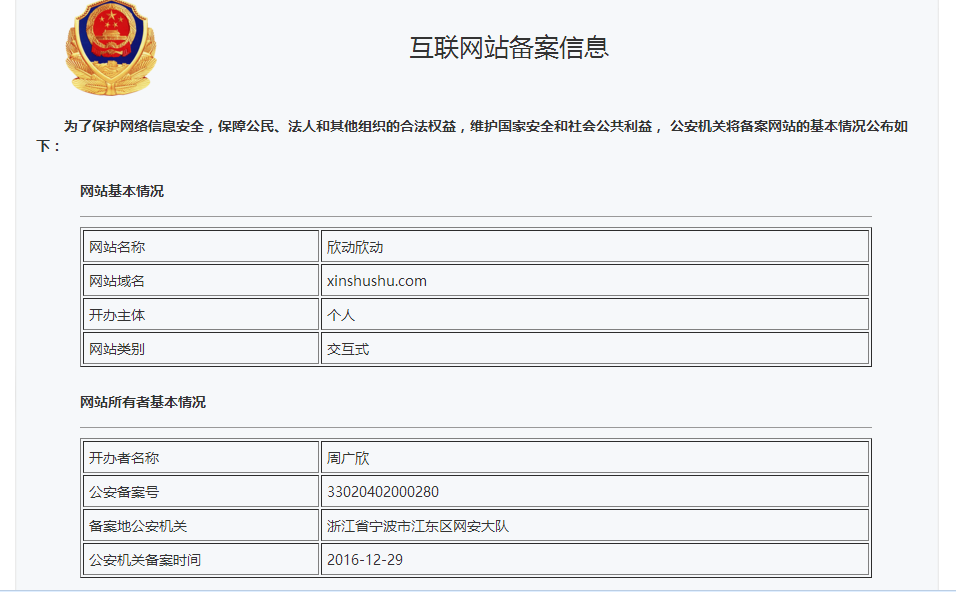The width and height of the screenshot is (956, 592).
Task: Select the 网站名称 label cell
Action: [x=201, y=247]
